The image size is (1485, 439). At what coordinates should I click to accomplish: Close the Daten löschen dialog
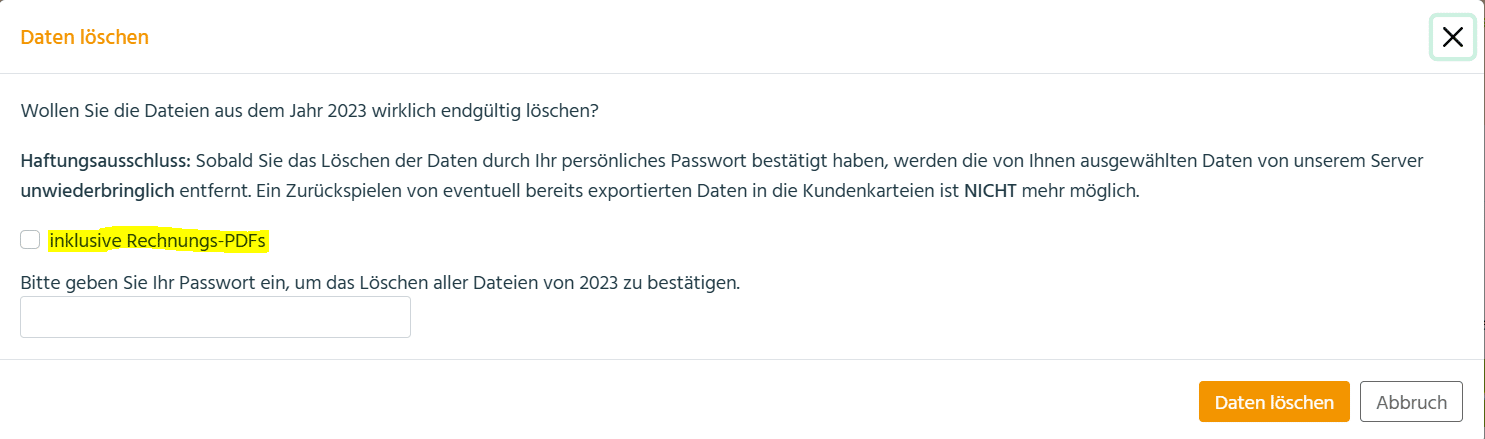coord(1452,38)
